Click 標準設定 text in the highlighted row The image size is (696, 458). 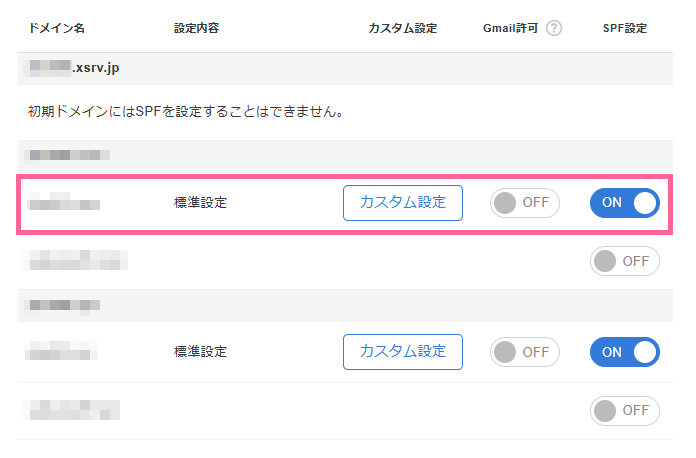pos(200,203)
